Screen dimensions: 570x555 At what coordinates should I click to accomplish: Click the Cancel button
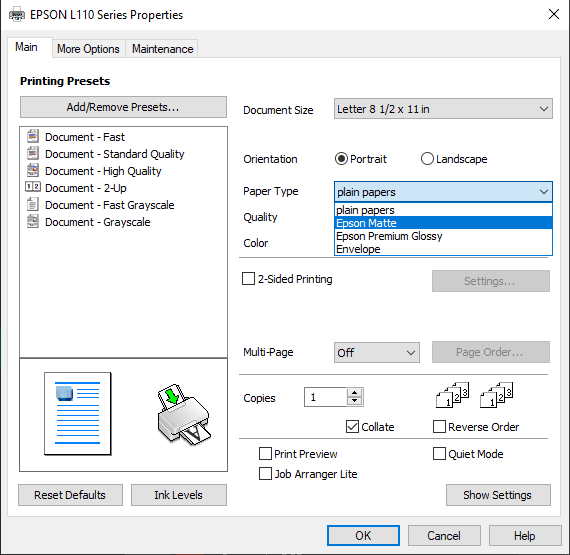tap(444, 535)
